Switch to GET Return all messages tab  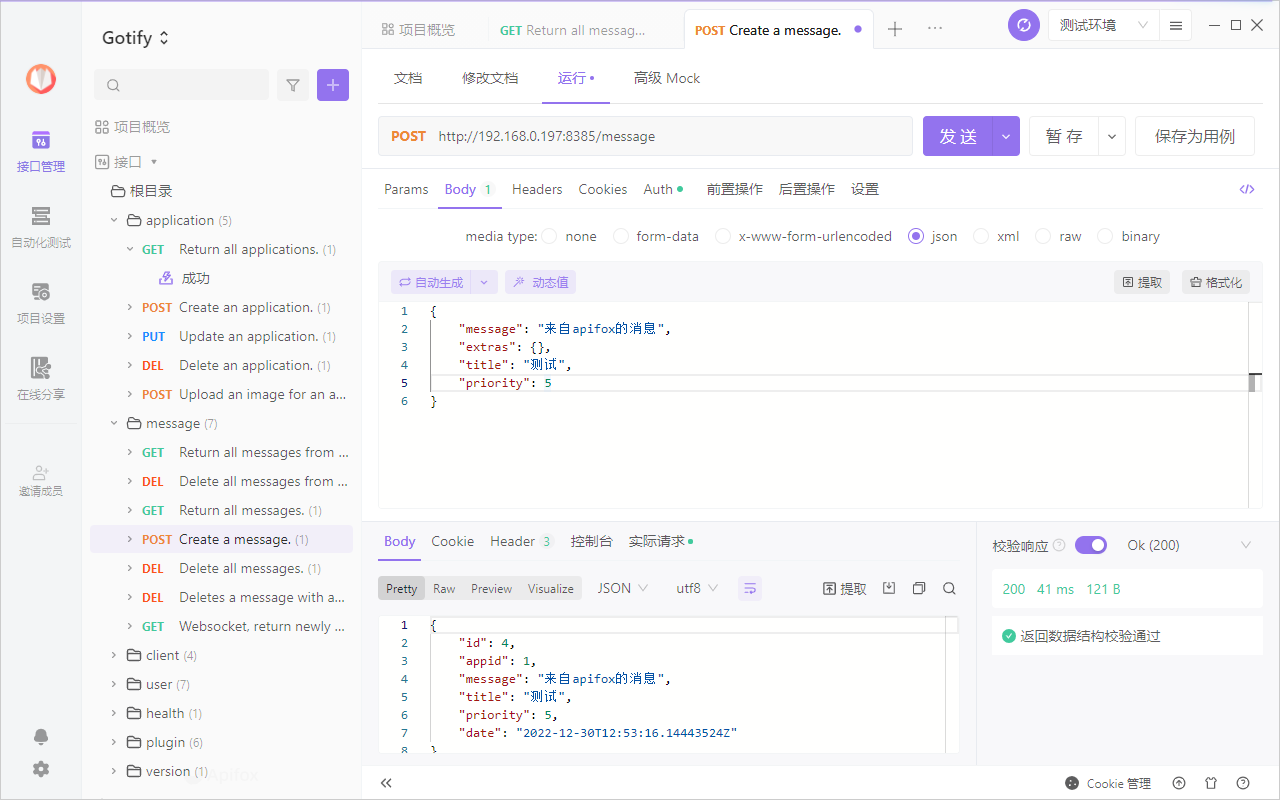[x=573, y=30]
